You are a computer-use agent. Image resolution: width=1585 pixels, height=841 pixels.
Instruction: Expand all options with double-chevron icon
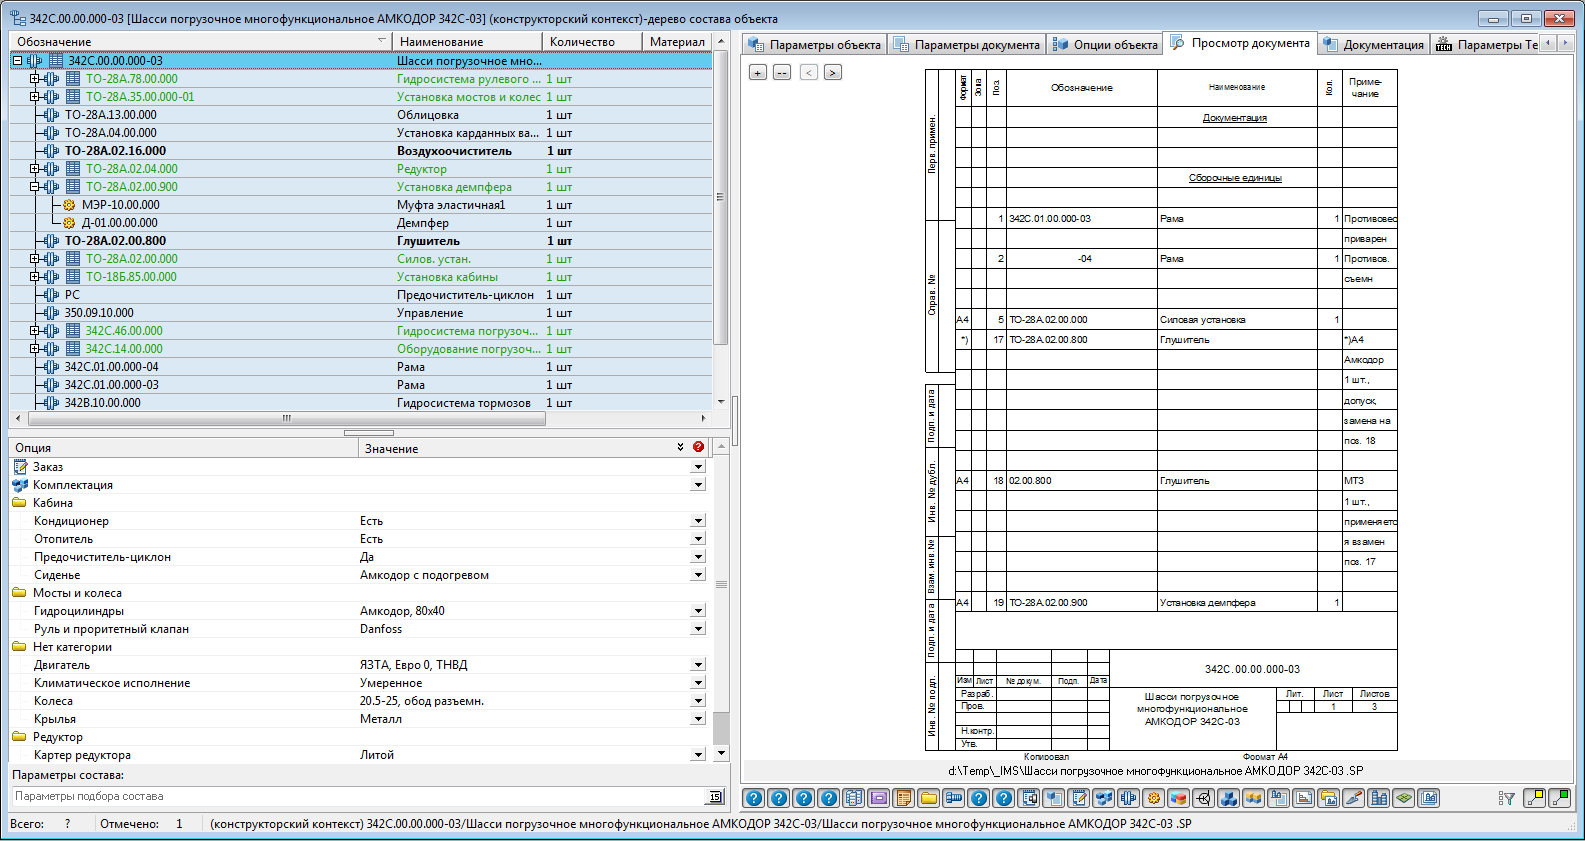click(680, 447)
